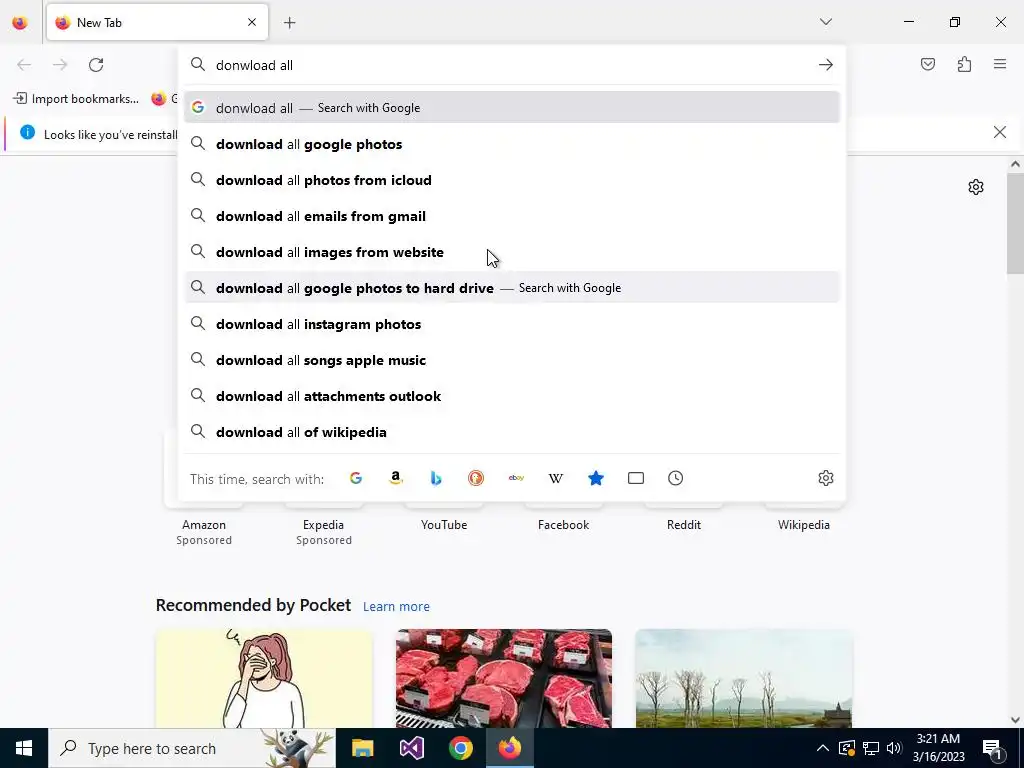Search this time with Bing

(x=436, y=478)
